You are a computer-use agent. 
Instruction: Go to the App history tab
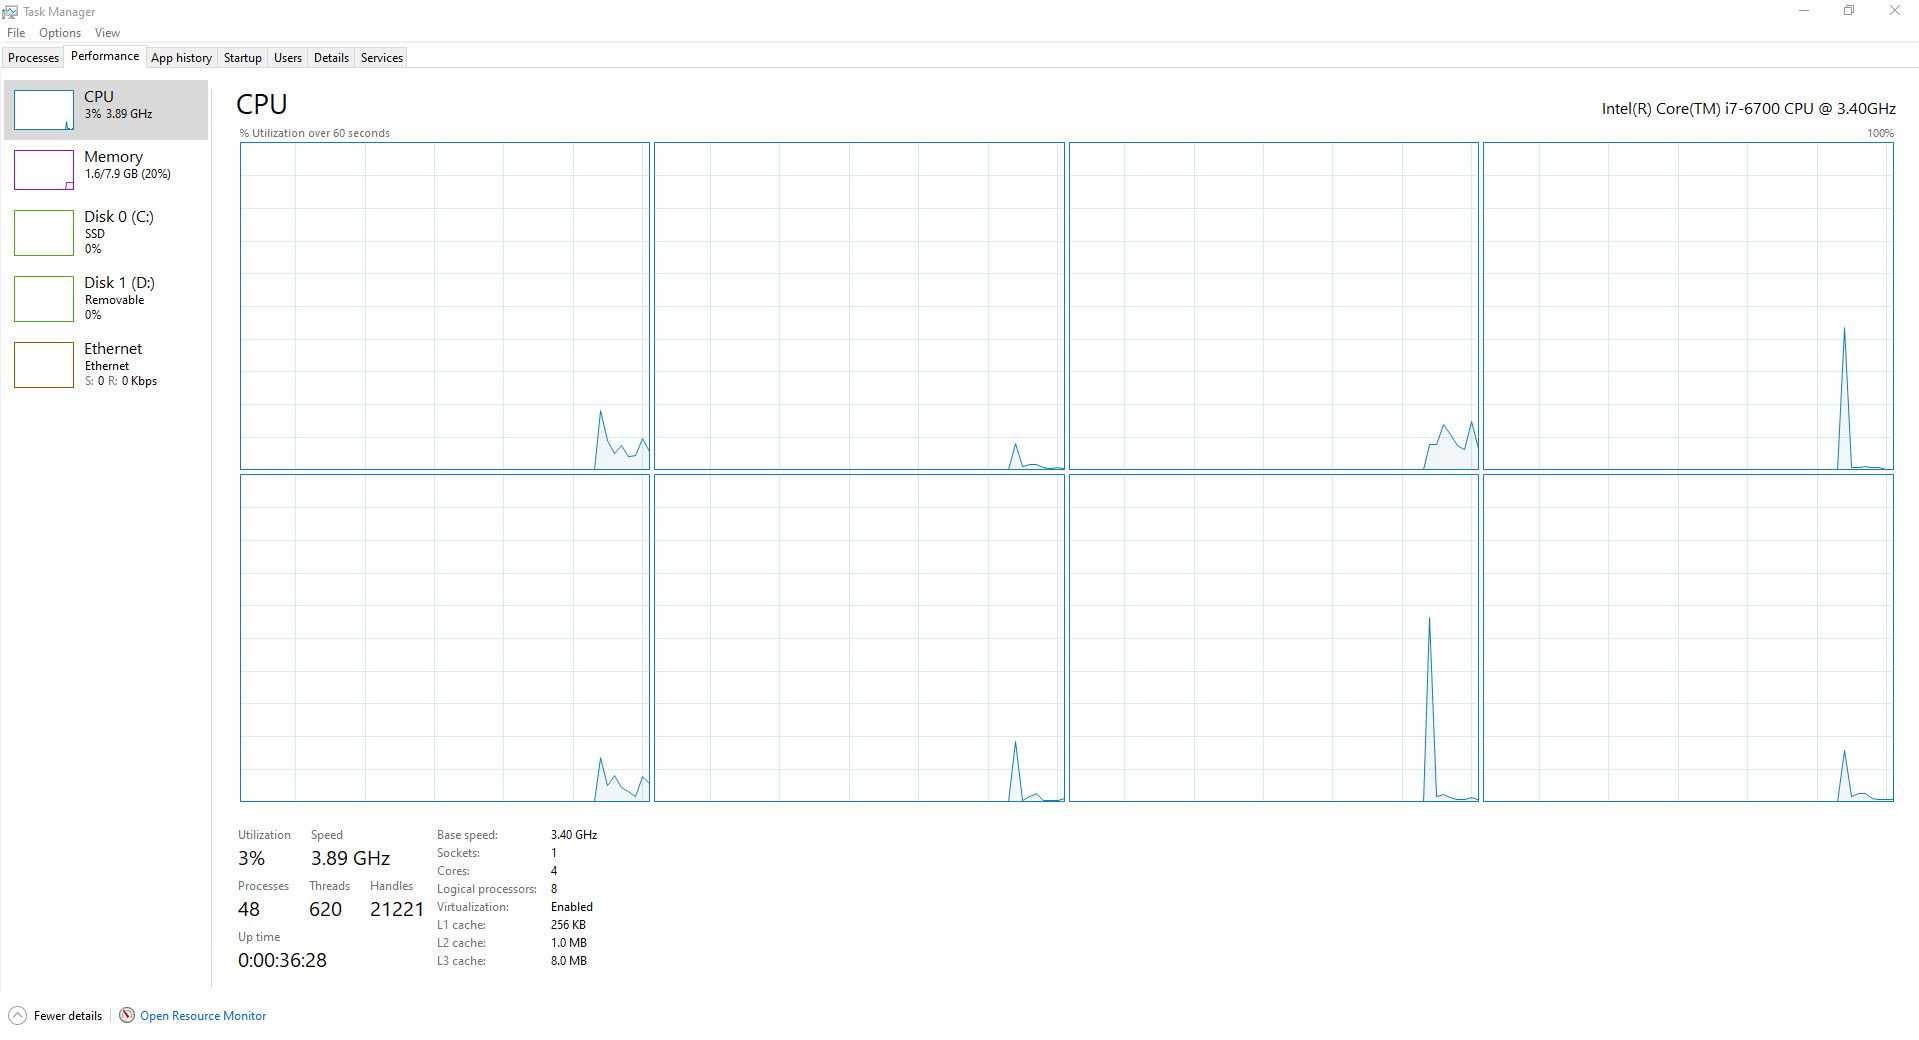[181, 58]
